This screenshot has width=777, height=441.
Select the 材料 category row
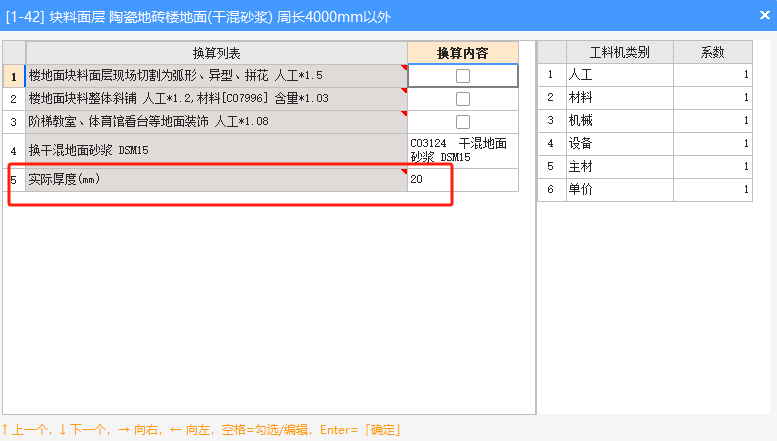(x=619, y=98)
